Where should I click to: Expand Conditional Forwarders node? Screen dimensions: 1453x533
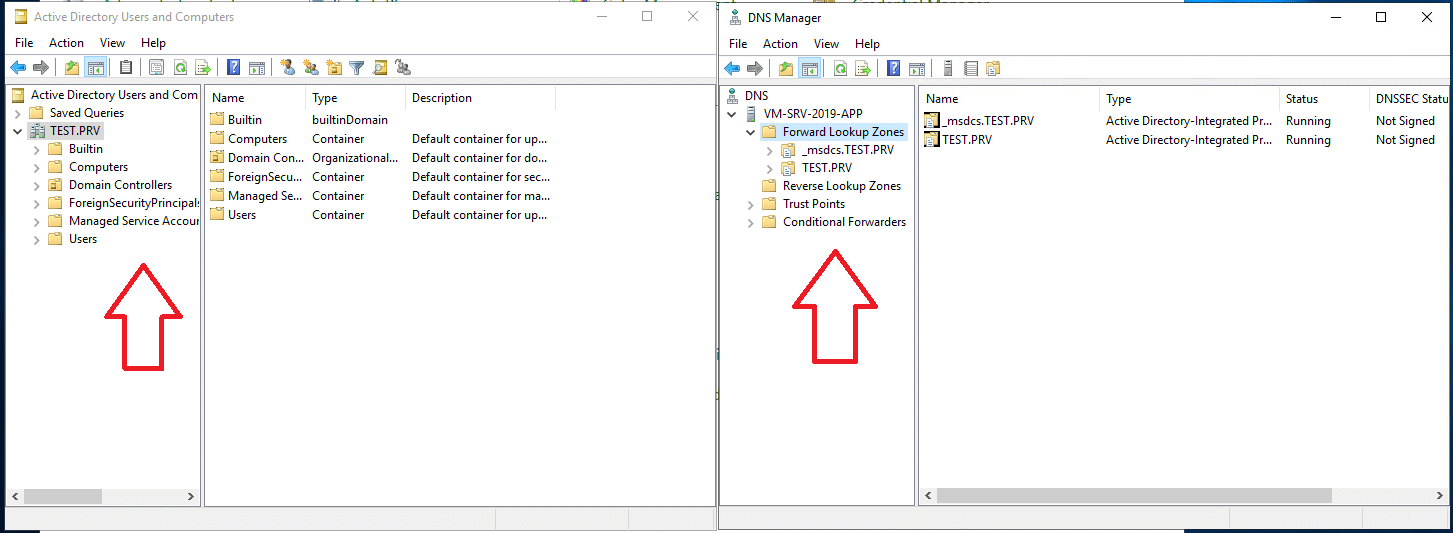click(x=751, y=222)
